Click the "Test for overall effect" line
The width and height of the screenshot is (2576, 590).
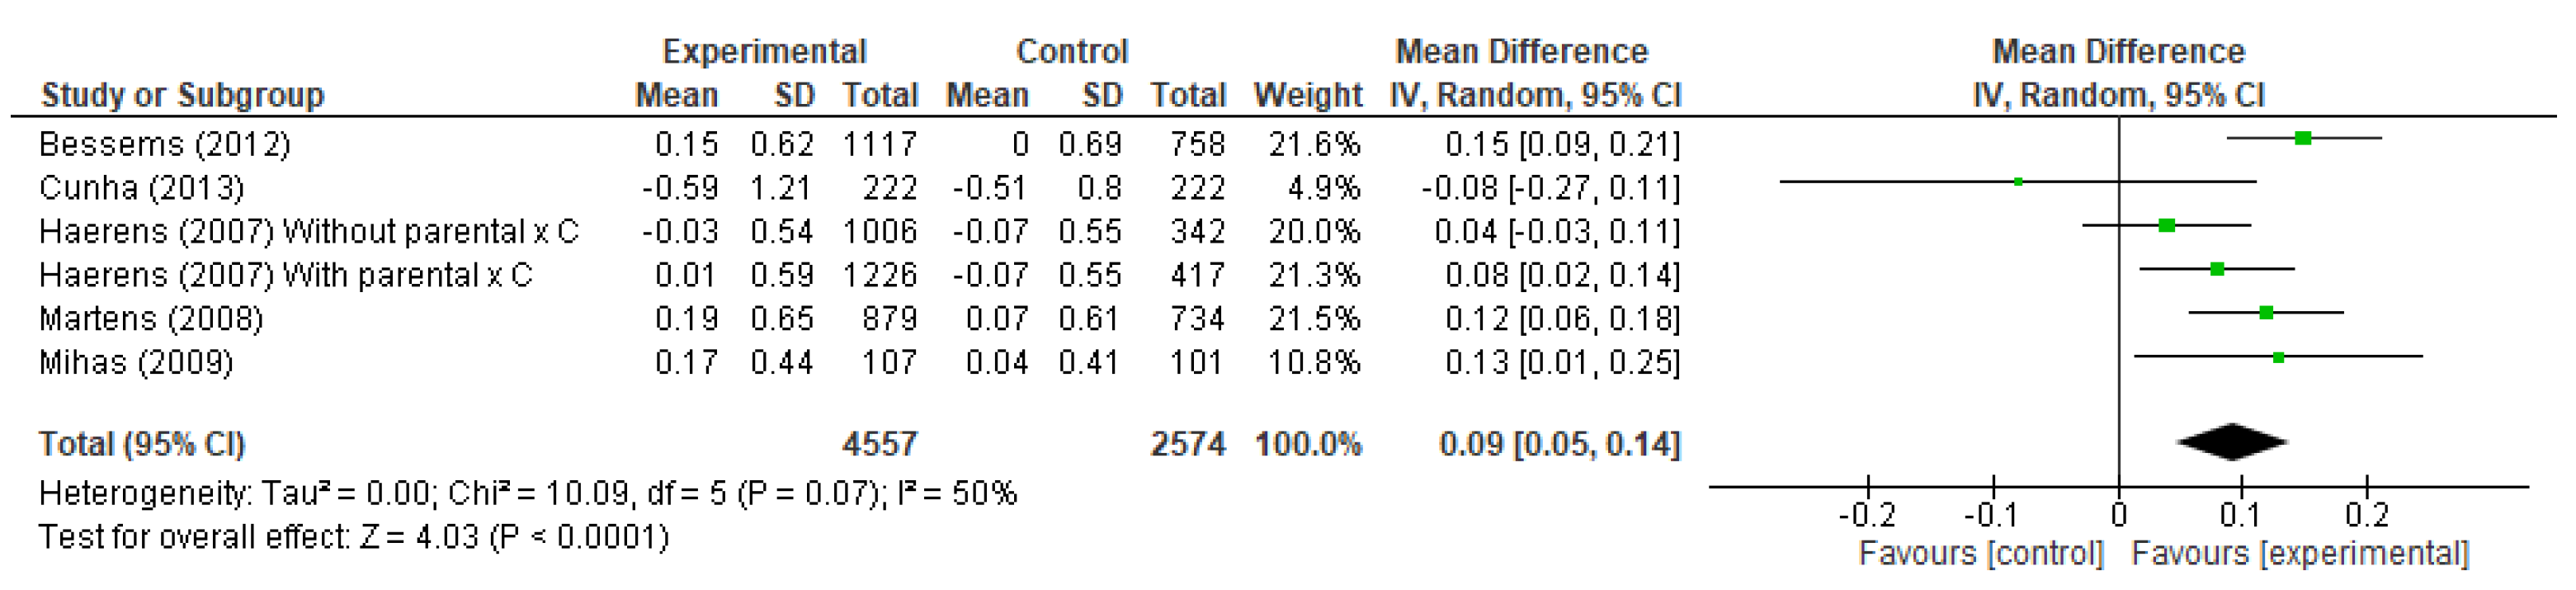coord(353,537)
